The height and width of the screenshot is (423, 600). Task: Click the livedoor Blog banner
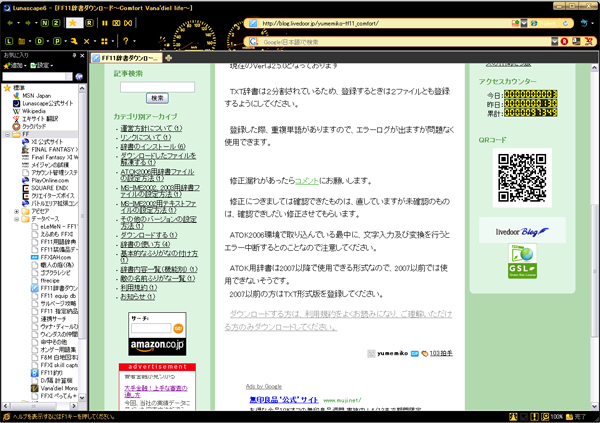tap(522, 230)
